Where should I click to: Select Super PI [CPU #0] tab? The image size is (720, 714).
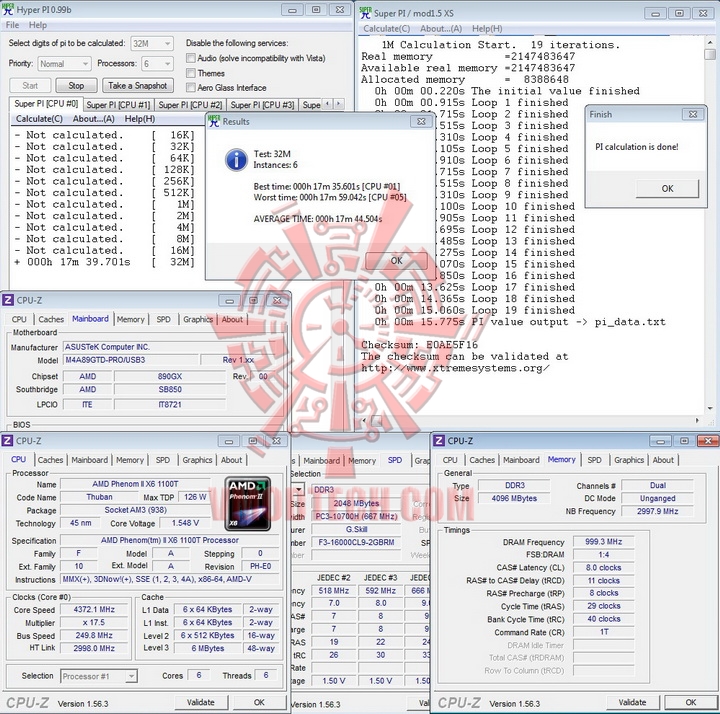point(46,104)
